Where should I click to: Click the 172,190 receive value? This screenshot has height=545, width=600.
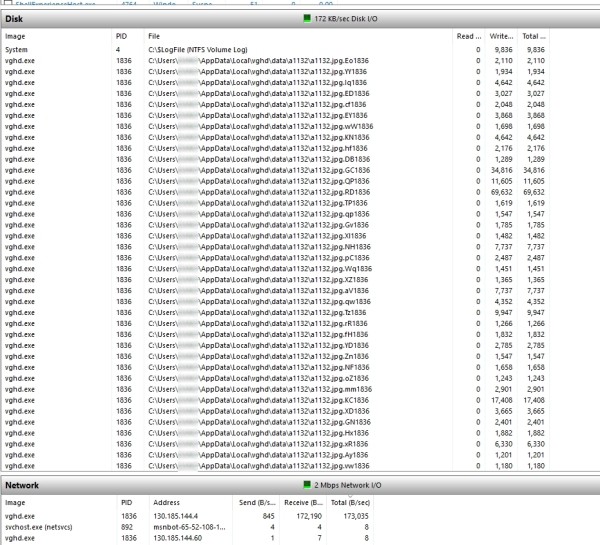(x=309, y=516)
